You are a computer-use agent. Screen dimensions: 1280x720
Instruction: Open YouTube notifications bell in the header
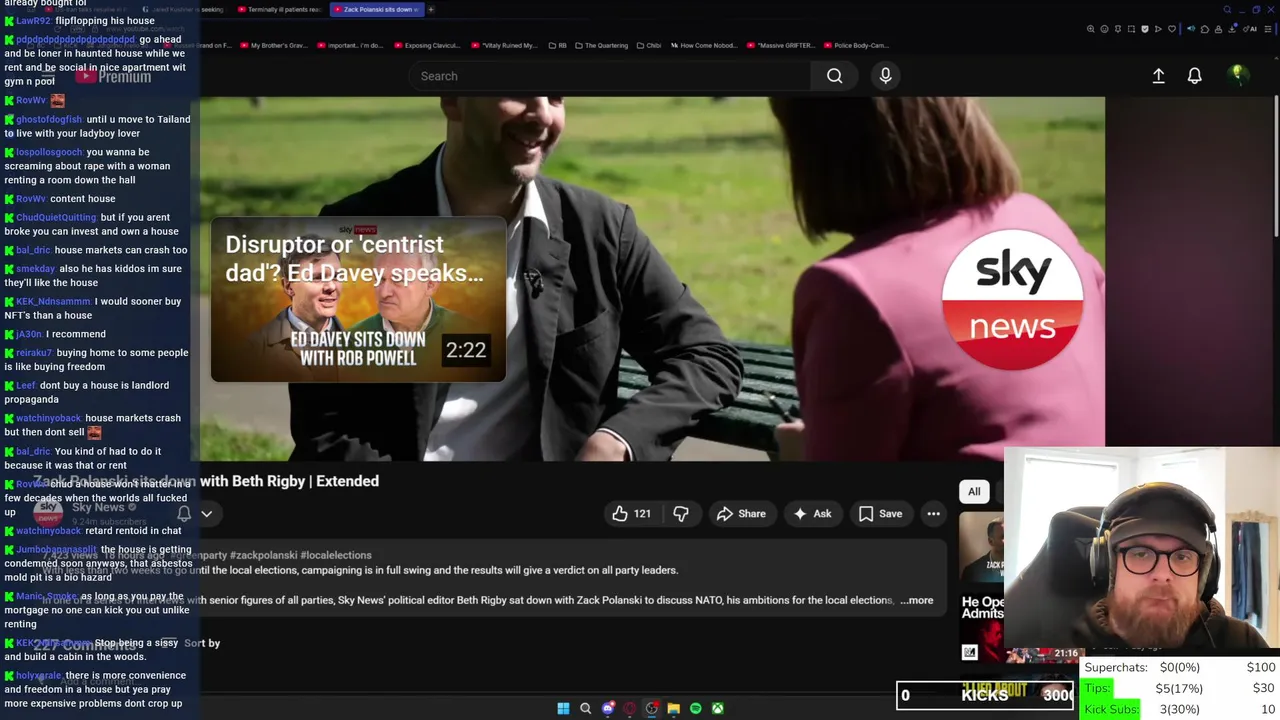[x=1194, y=76]
